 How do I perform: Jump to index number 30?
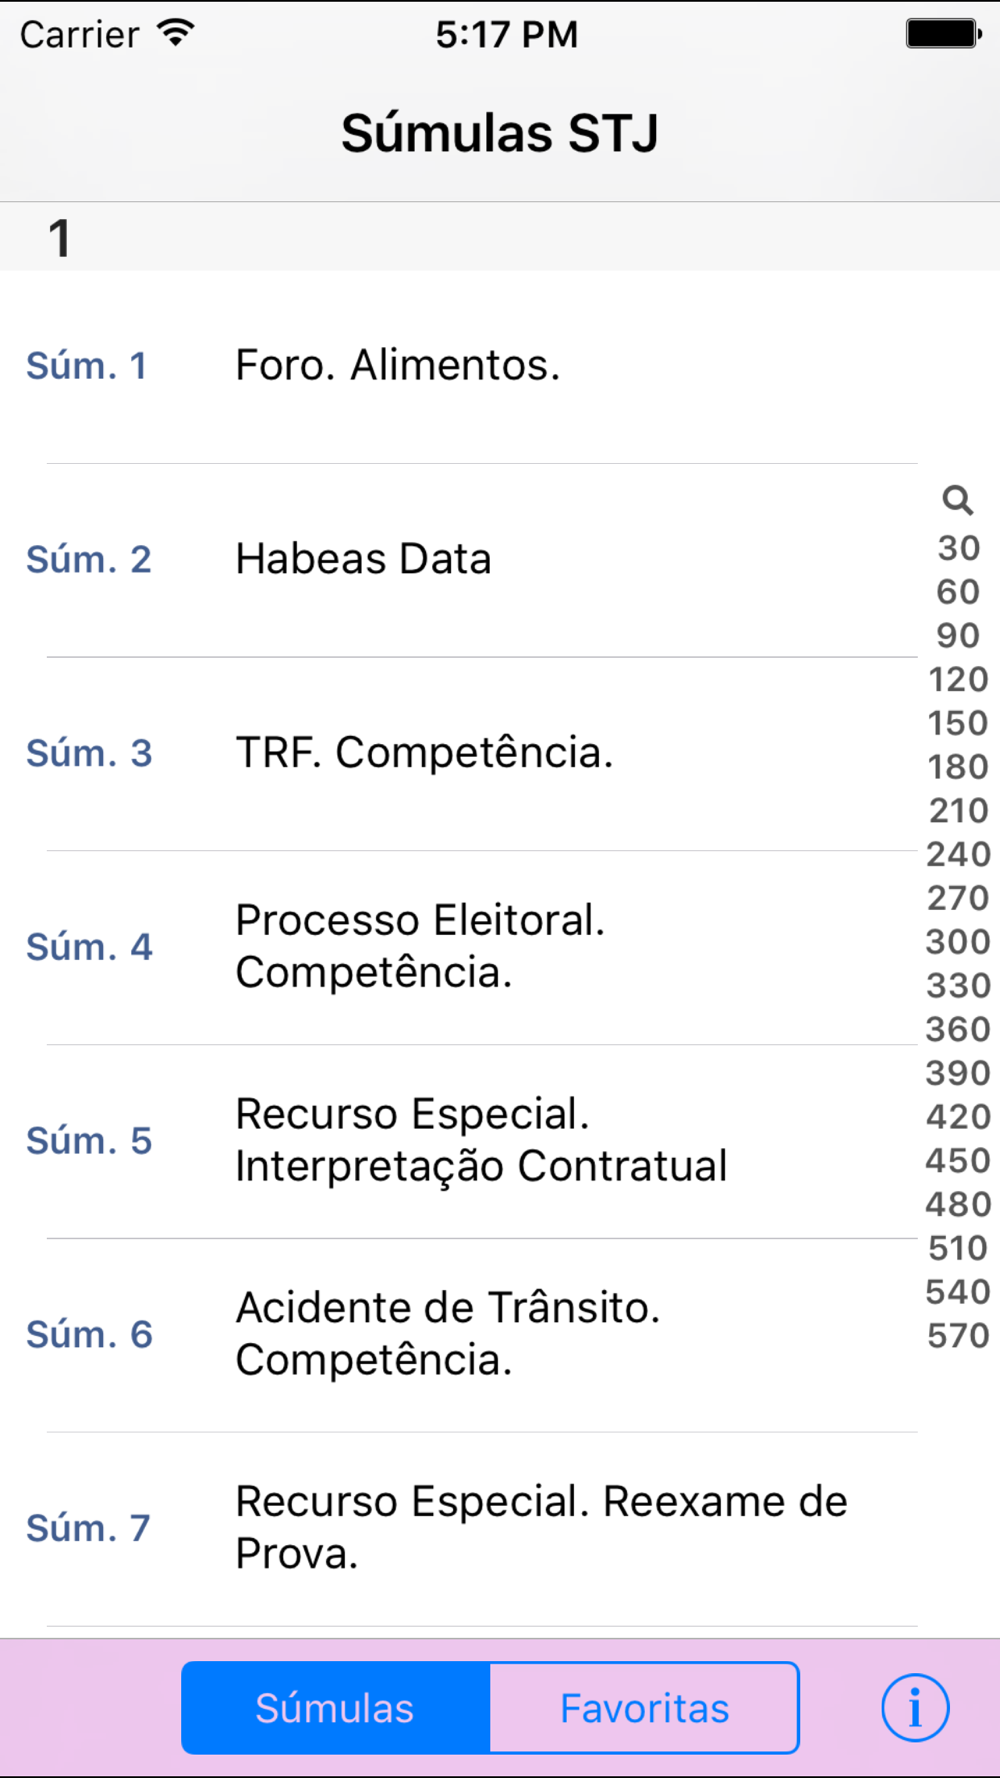[958, 548]
